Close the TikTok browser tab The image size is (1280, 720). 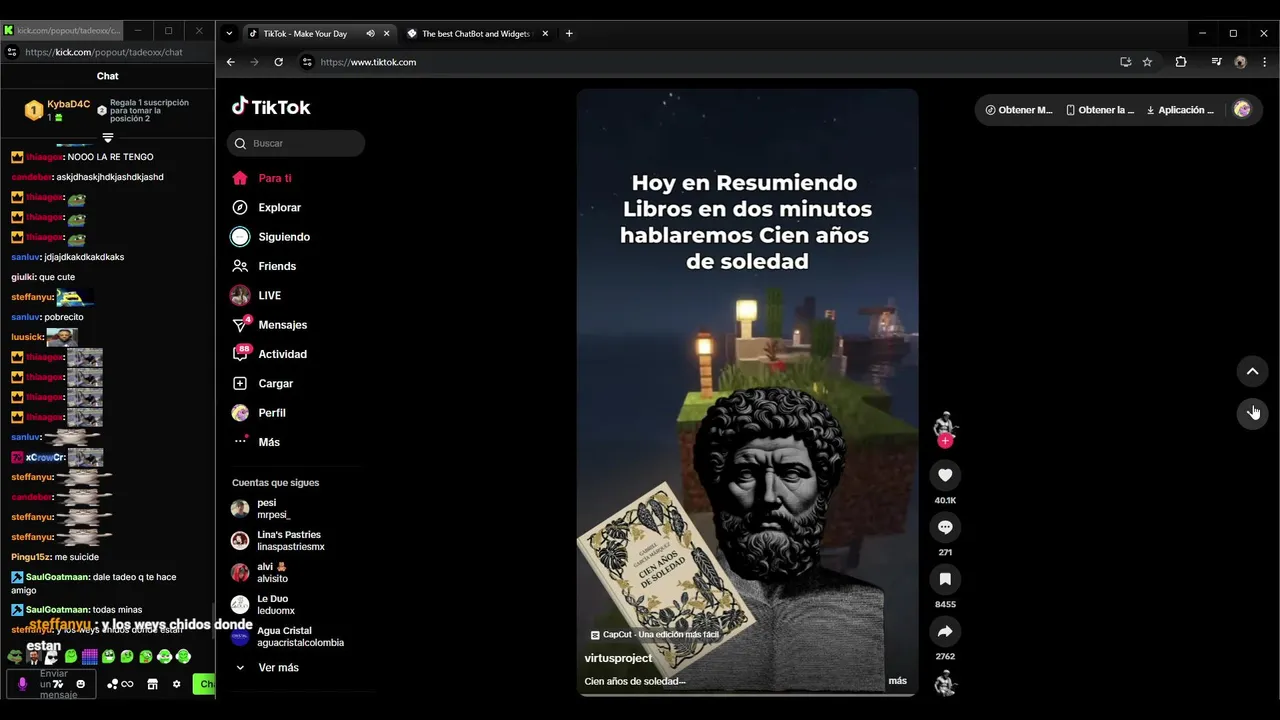point(387,33)
